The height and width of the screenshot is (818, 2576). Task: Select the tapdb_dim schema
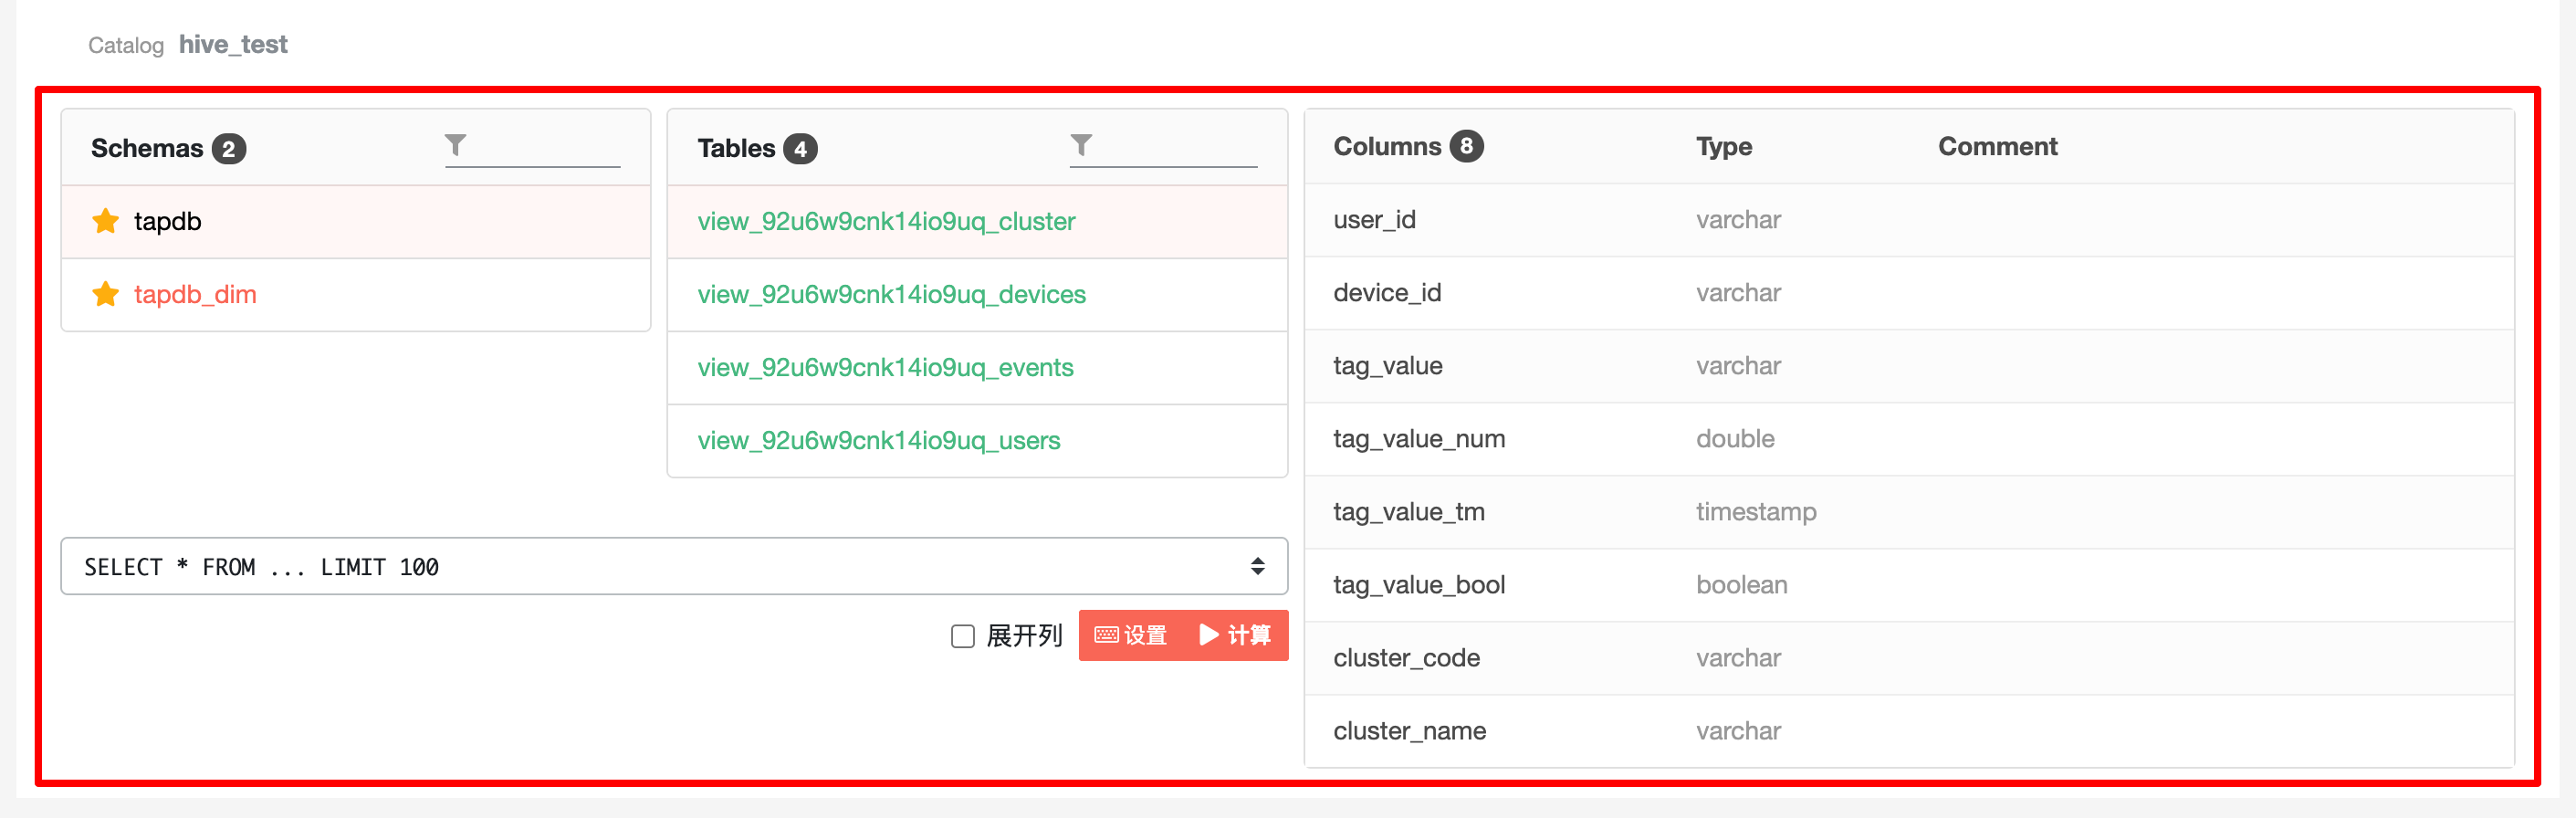(x=195, y=294)
